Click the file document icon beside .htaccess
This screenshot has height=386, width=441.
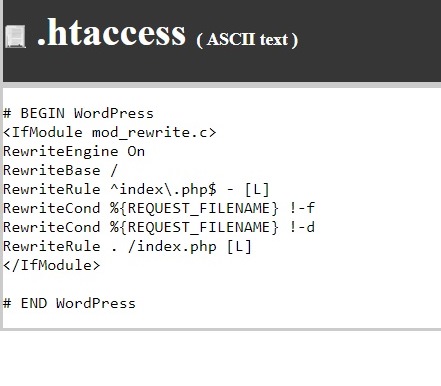(x=15, y=36)
